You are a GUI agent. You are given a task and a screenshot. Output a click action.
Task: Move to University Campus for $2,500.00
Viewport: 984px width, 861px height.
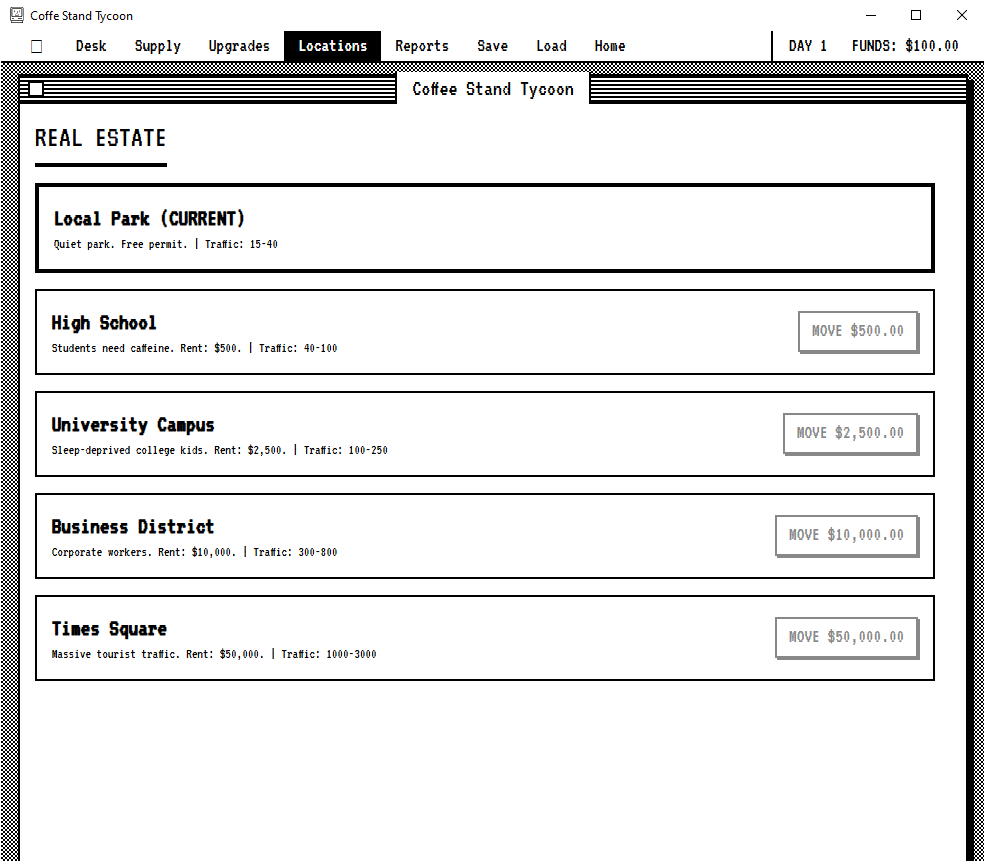(x=850, y=433)
